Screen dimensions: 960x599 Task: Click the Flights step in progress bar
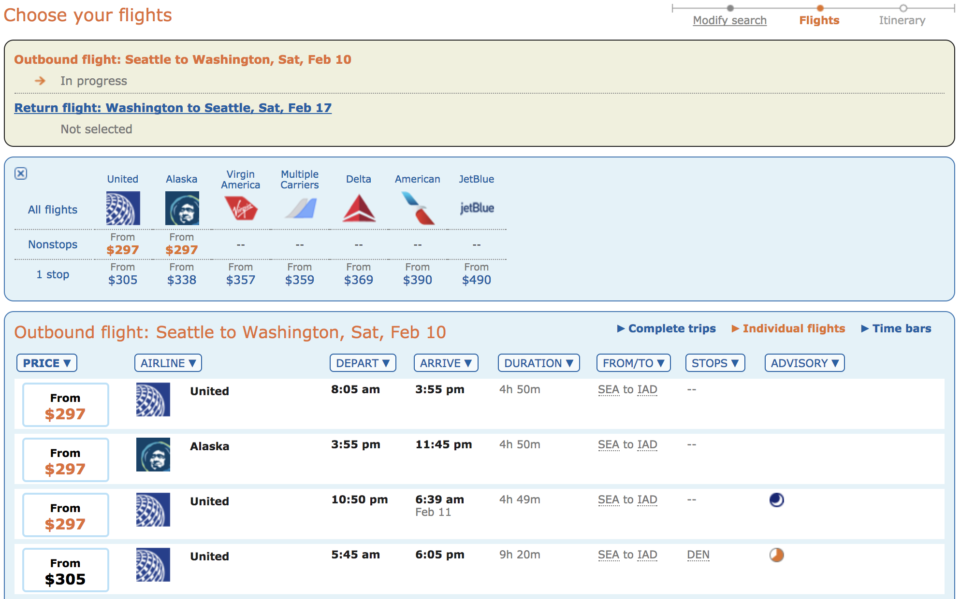point(819,20)
